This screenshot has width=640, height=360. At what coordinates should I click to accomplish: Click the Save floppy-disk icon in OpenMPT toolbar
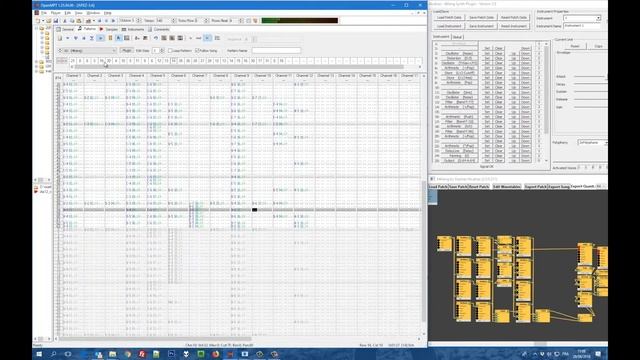[56, 21]
